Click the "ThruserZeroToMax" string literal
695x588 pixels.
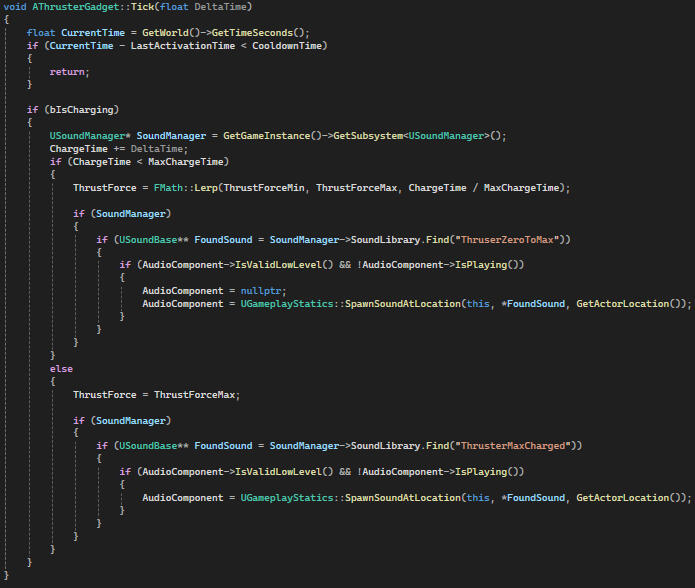514,239
